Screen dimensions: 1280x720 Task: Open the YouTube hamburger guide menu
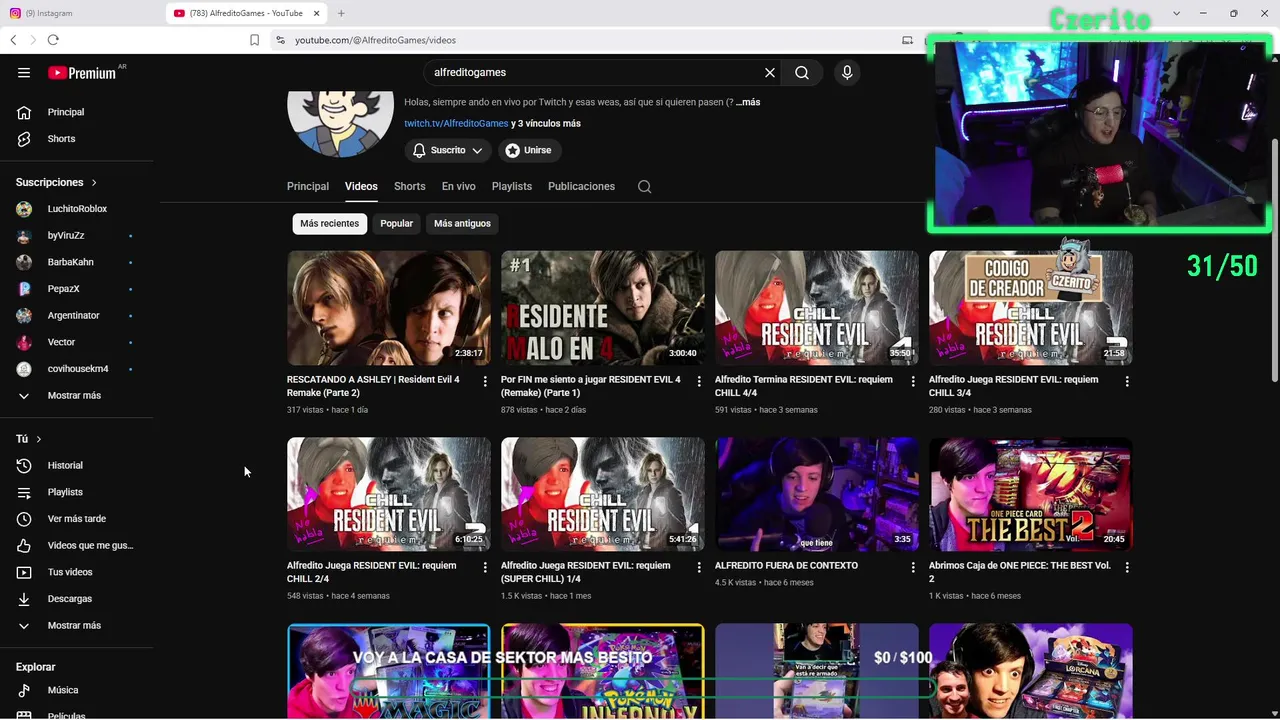tap(24, 73)
